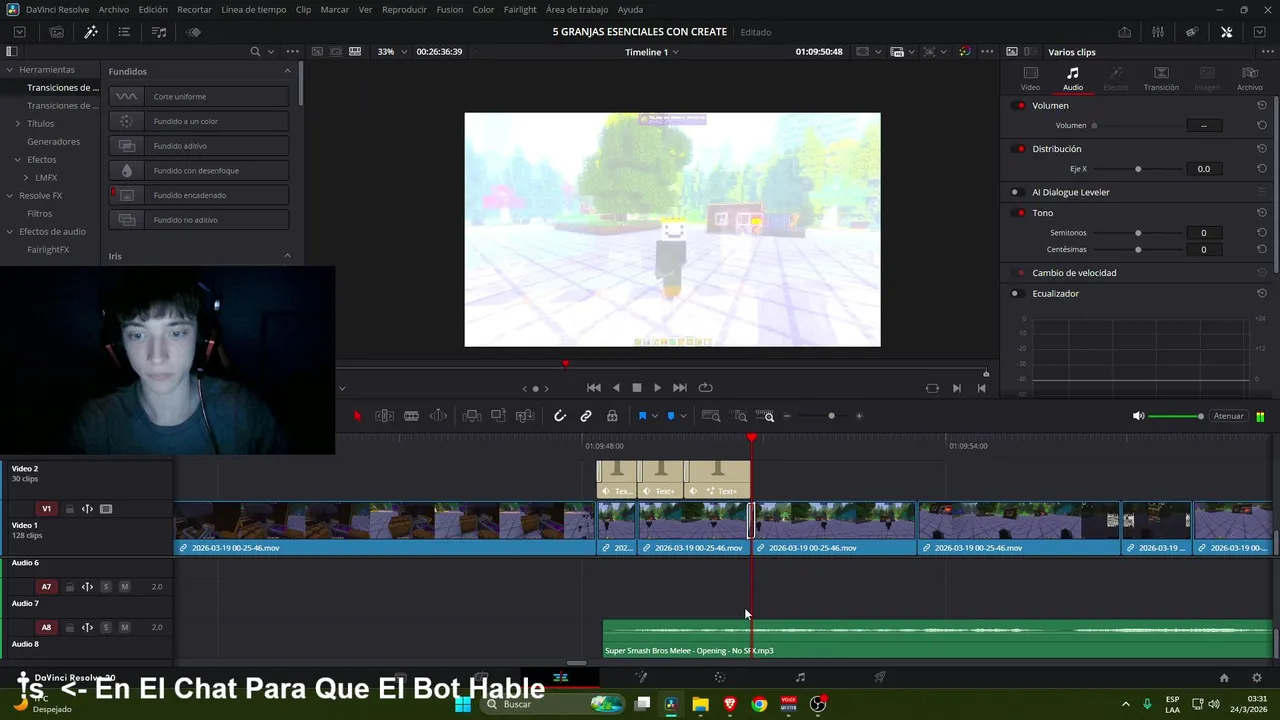1280x720 pixels.
Task: Open the Reproducir menu
Action: coord(404,9)
